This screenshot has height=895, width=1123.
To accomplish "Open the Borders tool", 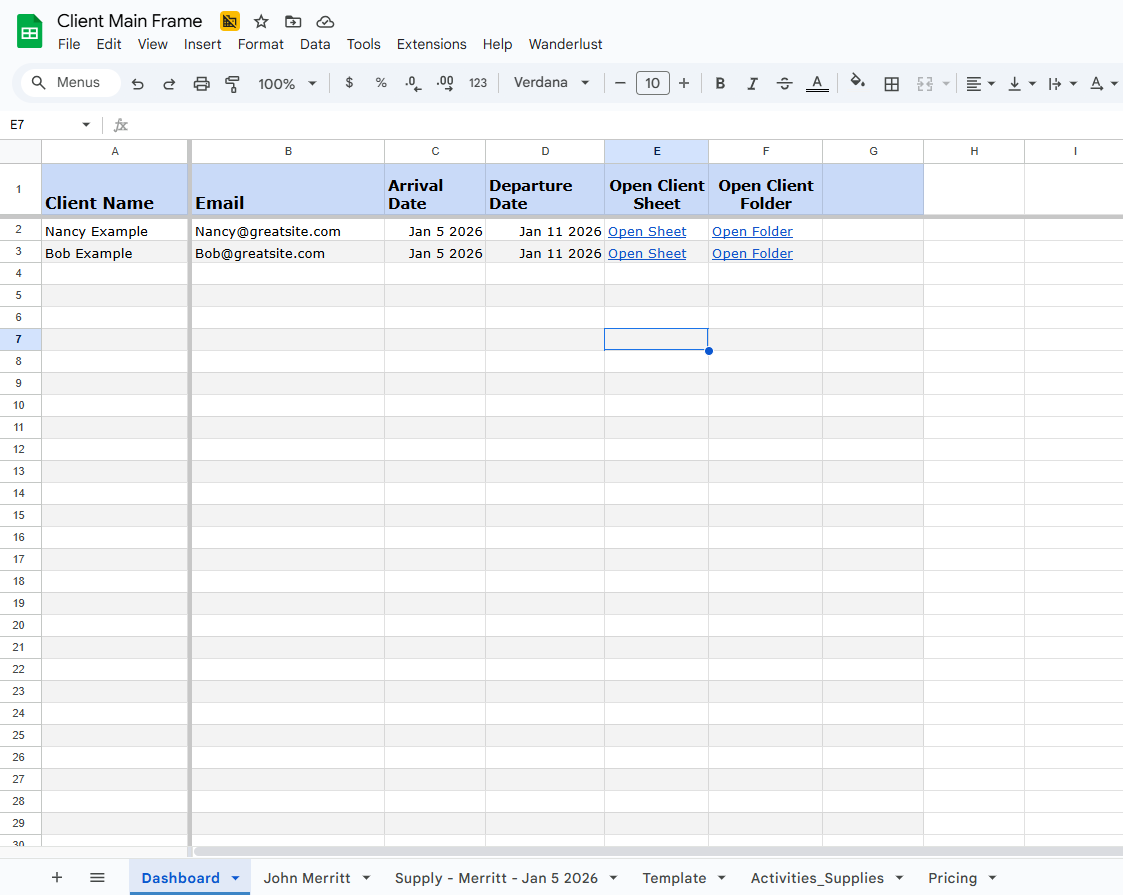I will (x=892, y=84).
